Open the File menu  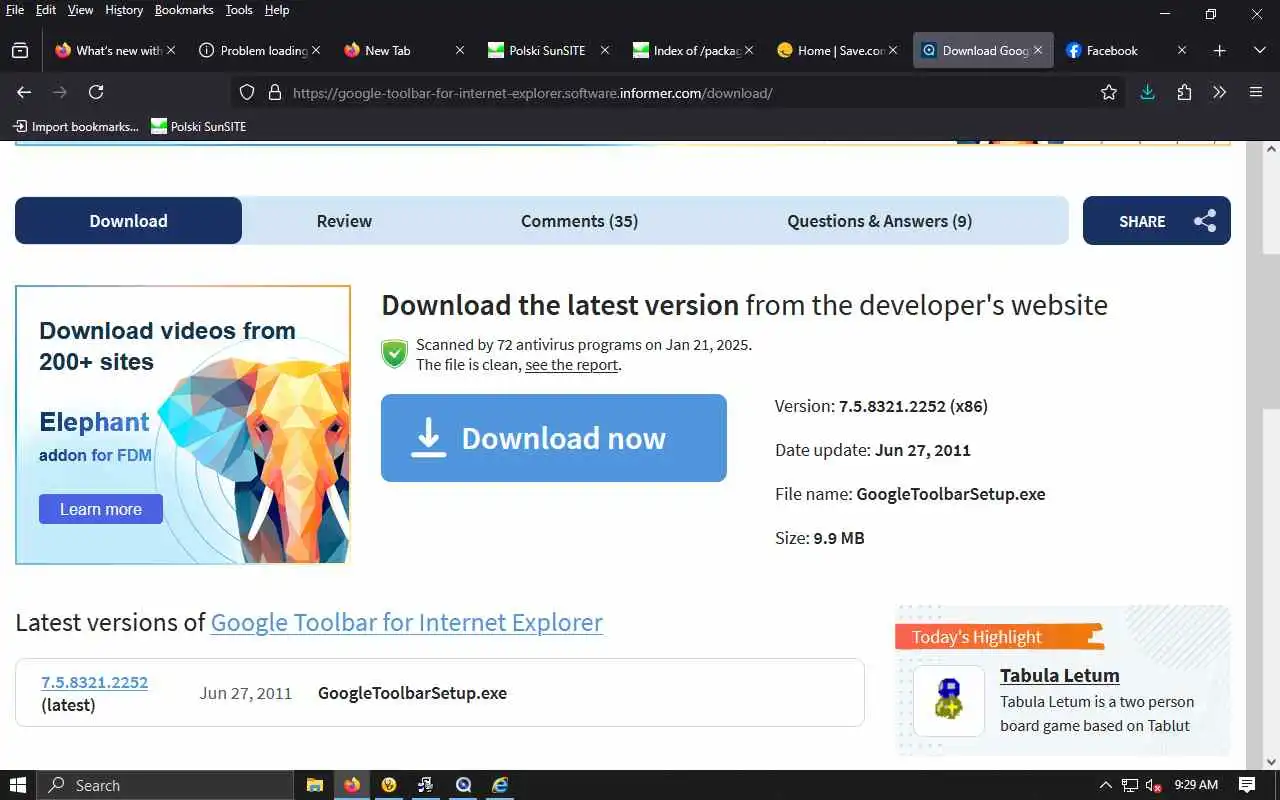[x=15, y=10]
